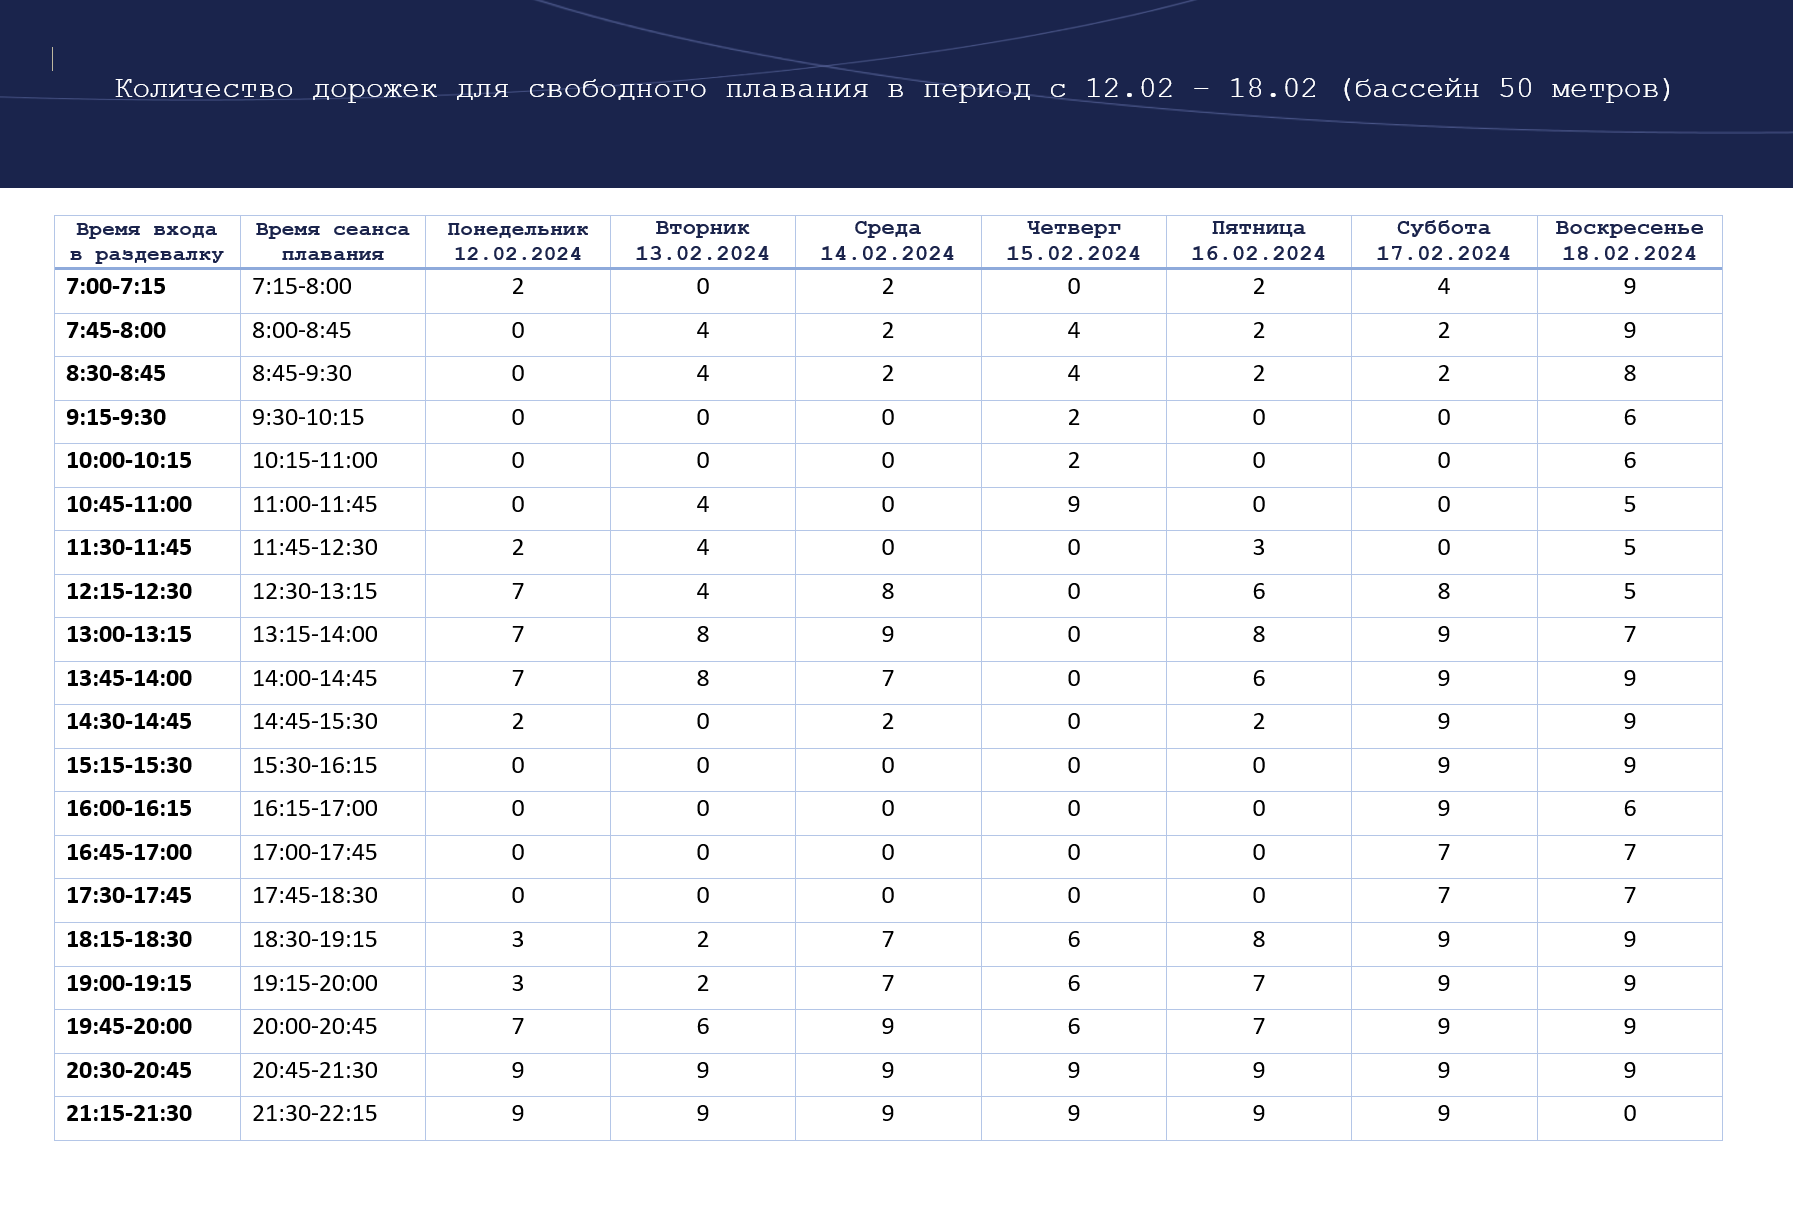The height and width of the screenshot is (1228, 1793).
Task: Select entry time '10:45-11:00'
Action: click(x=129, y=505)
